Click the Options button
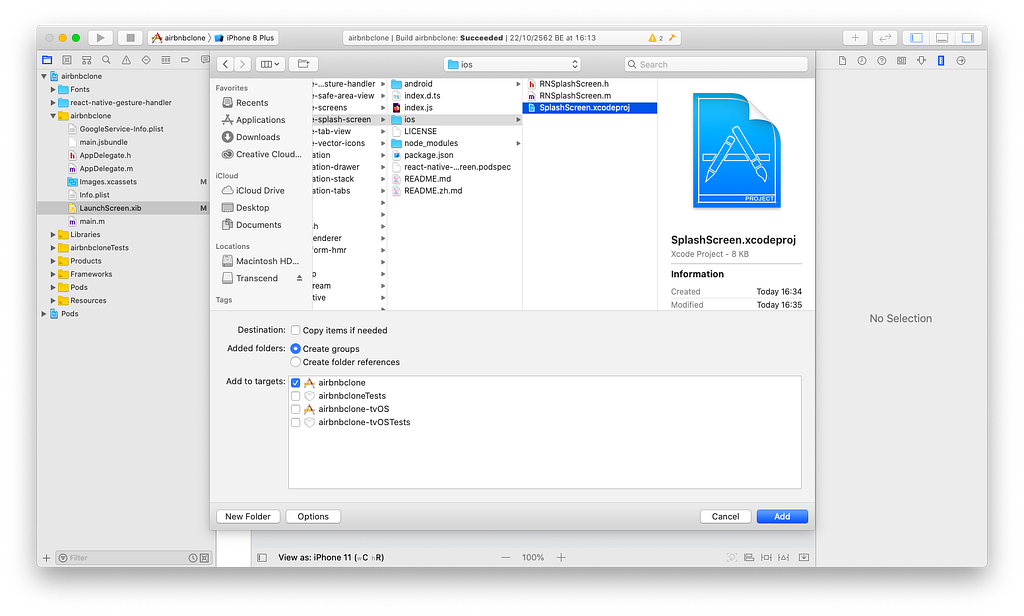The image size is (1024, 616). pos(313,517)
